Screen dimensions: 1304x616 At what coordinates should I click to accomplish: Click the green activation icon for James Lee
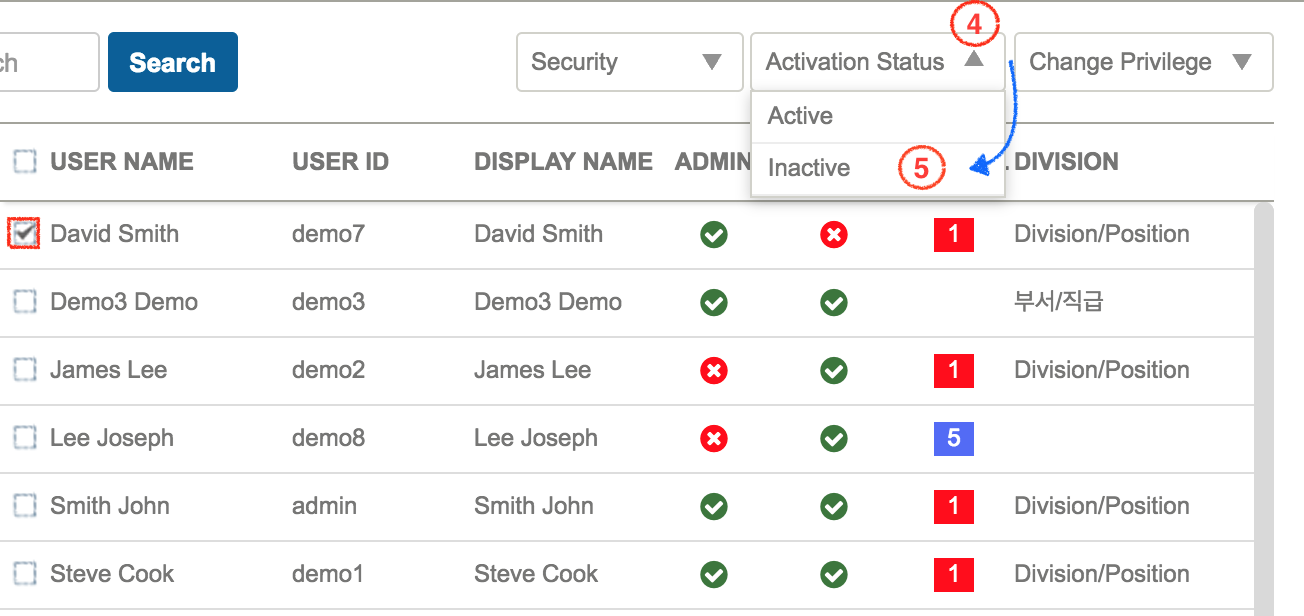click(833, 370)
